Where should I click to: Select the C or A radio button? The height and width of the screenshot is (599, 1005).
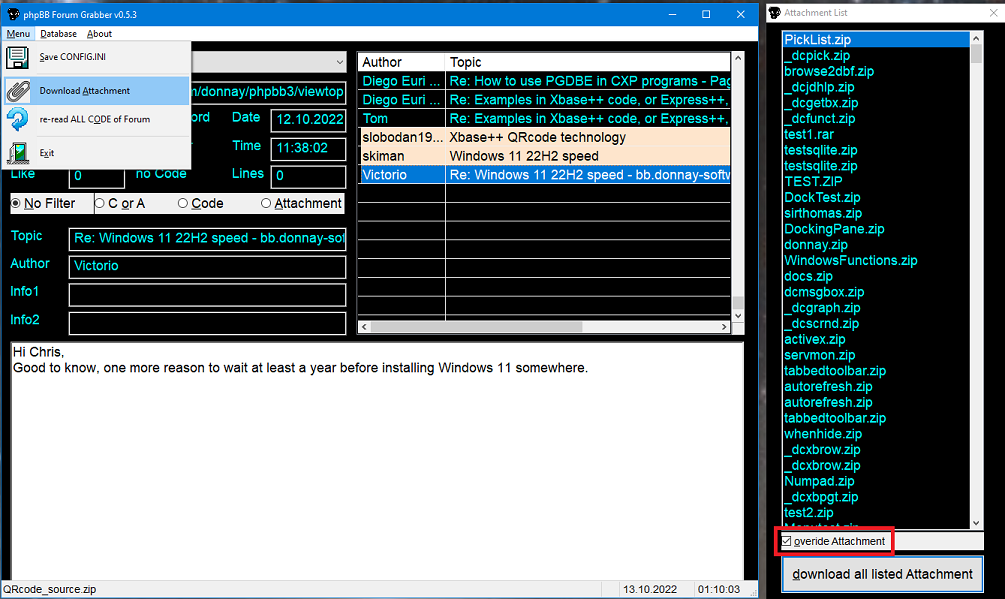pyautogui.click(x=99, y=204)
